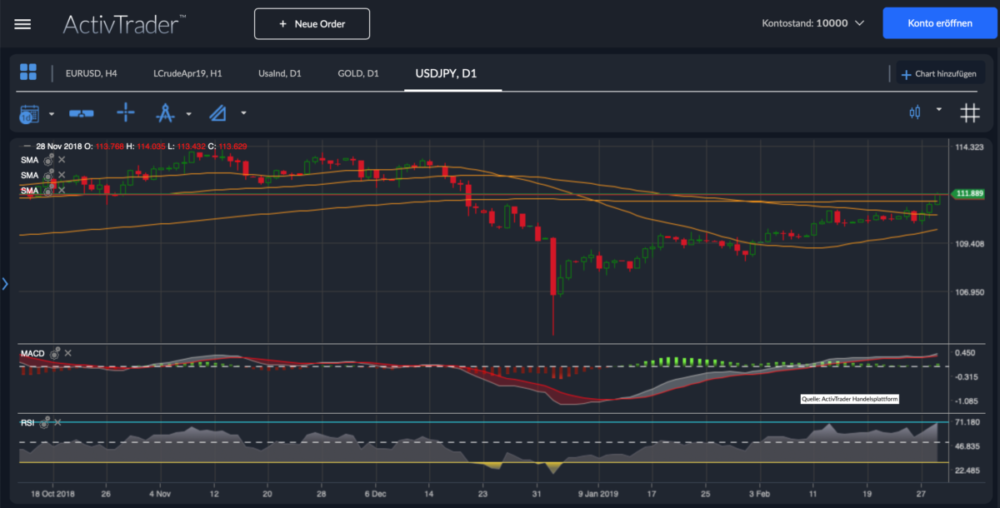Expand the triangle ruler tool dropdown arrow
Screen dimensions: 1000x508
coord(244,113)
